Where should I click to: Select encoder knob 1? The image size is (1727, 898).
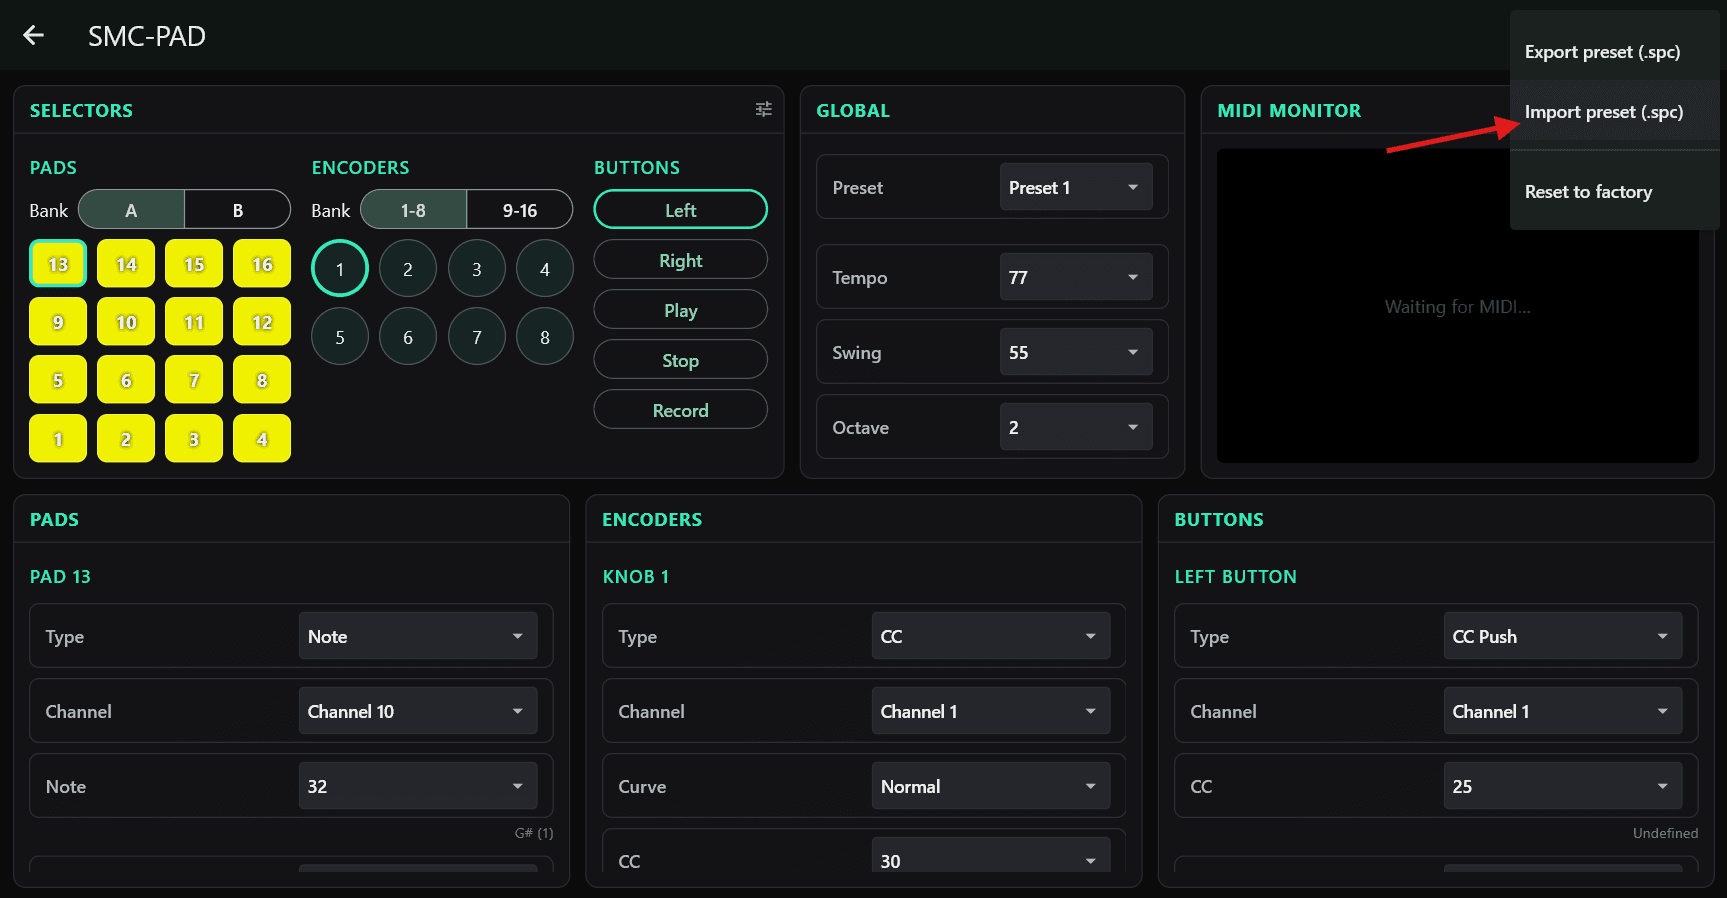pos(340,268)
